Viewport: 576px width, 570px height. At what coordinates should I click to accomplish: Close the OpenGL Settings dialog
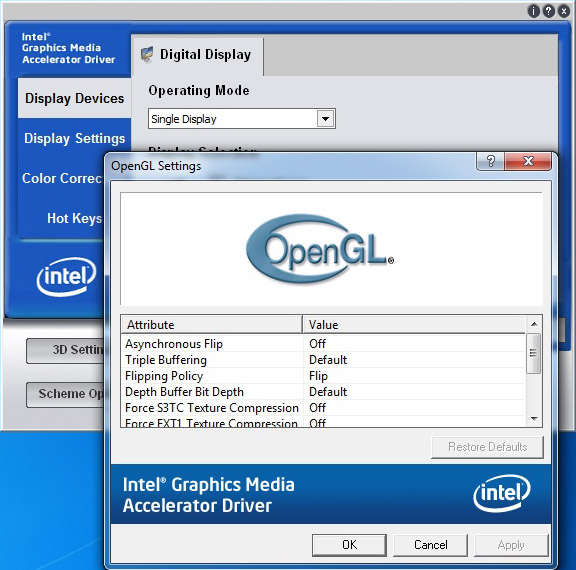(528, 161)
